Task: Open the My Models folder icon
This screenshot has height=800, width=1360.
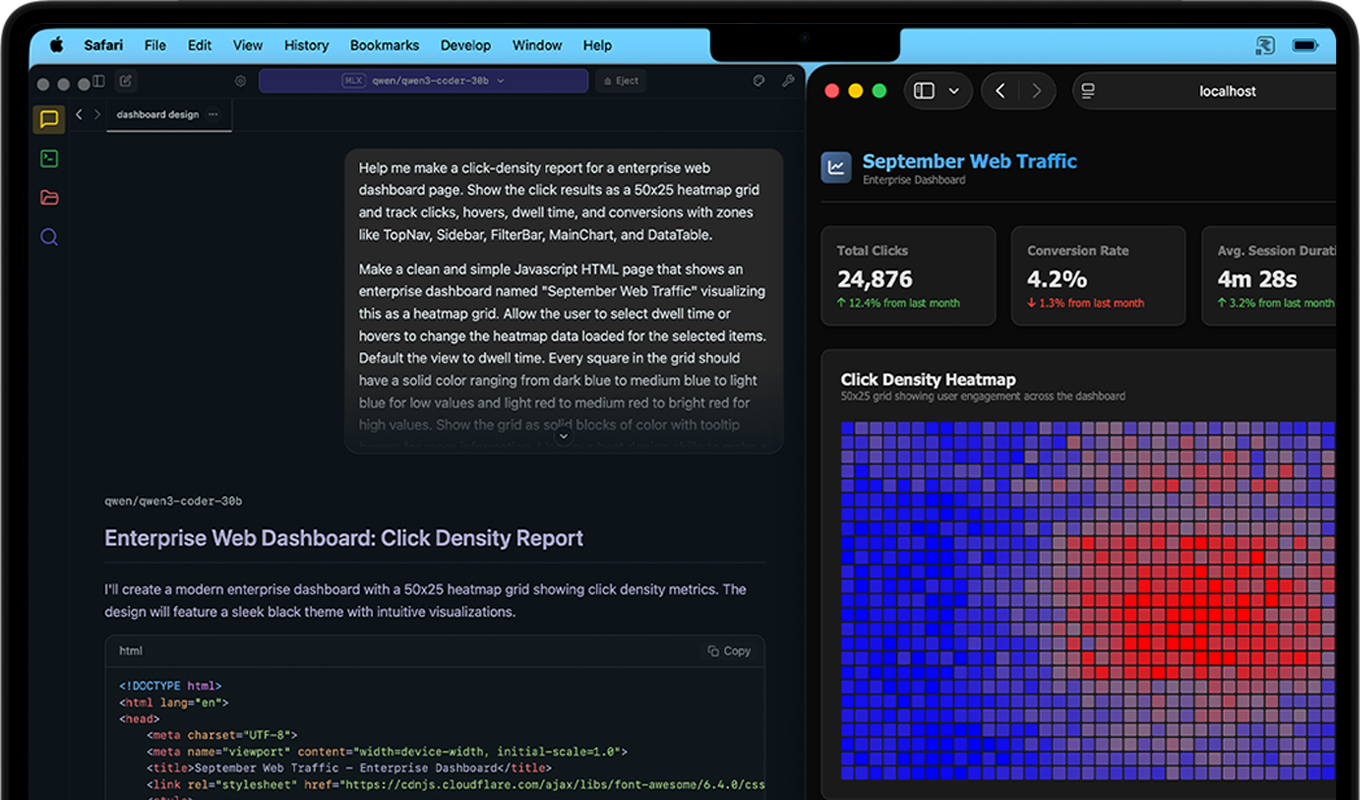Action: (48, 197)
